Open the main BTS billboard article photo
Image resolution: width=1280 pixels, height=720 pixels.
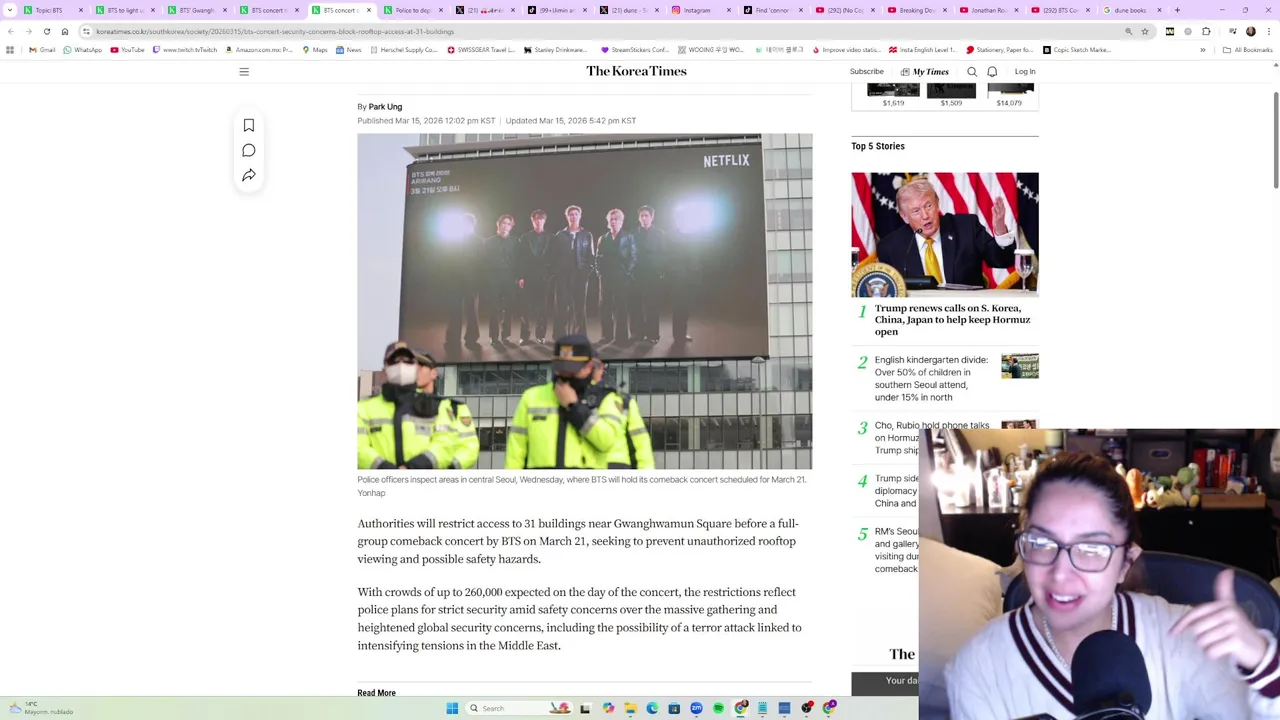(x=585, y=301)
